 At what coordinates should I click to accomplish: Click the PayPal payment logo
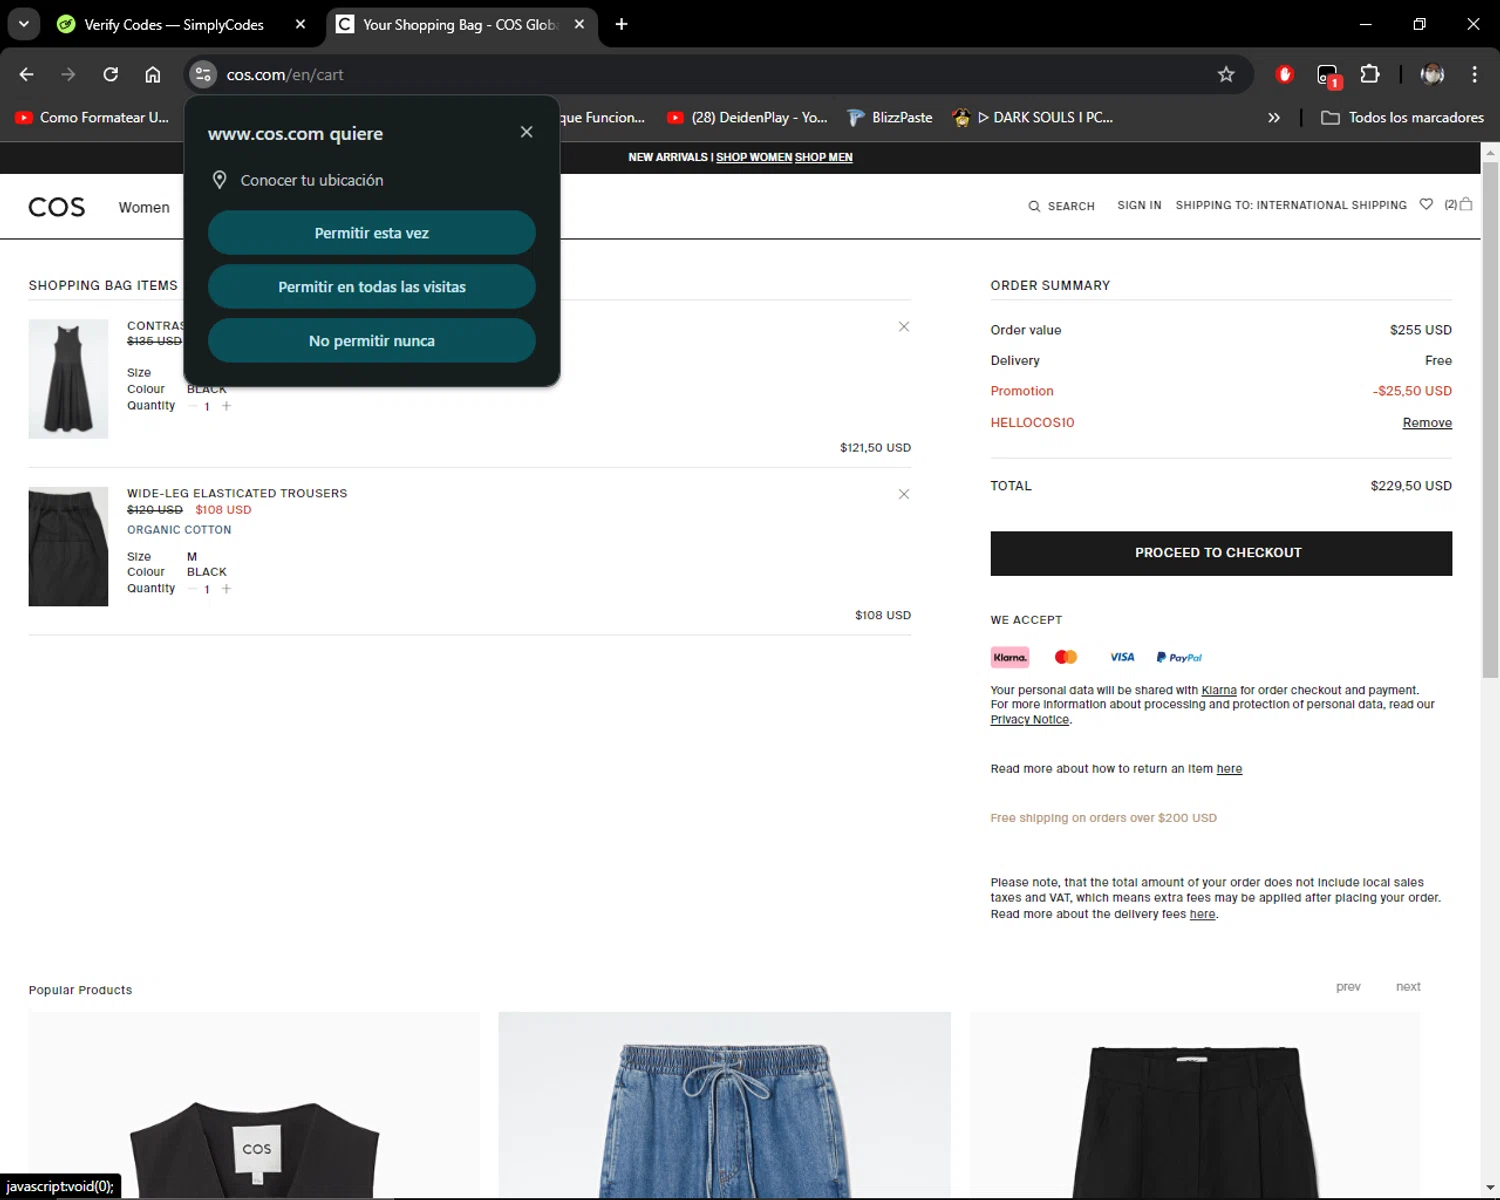coord(1179,657)
